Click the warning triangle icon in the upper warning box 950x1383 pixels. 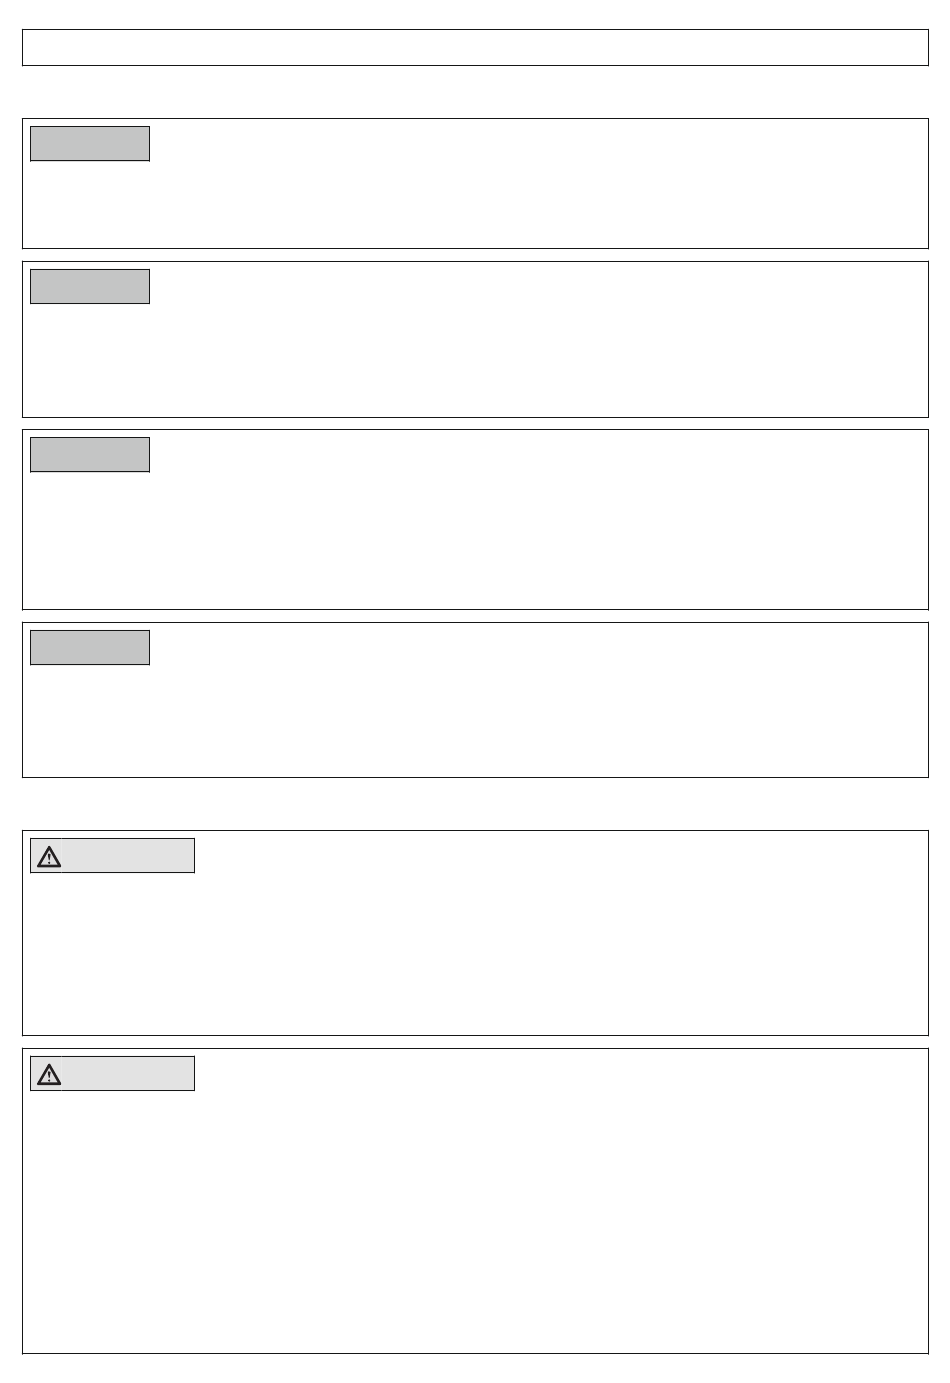tap(49, 857)
